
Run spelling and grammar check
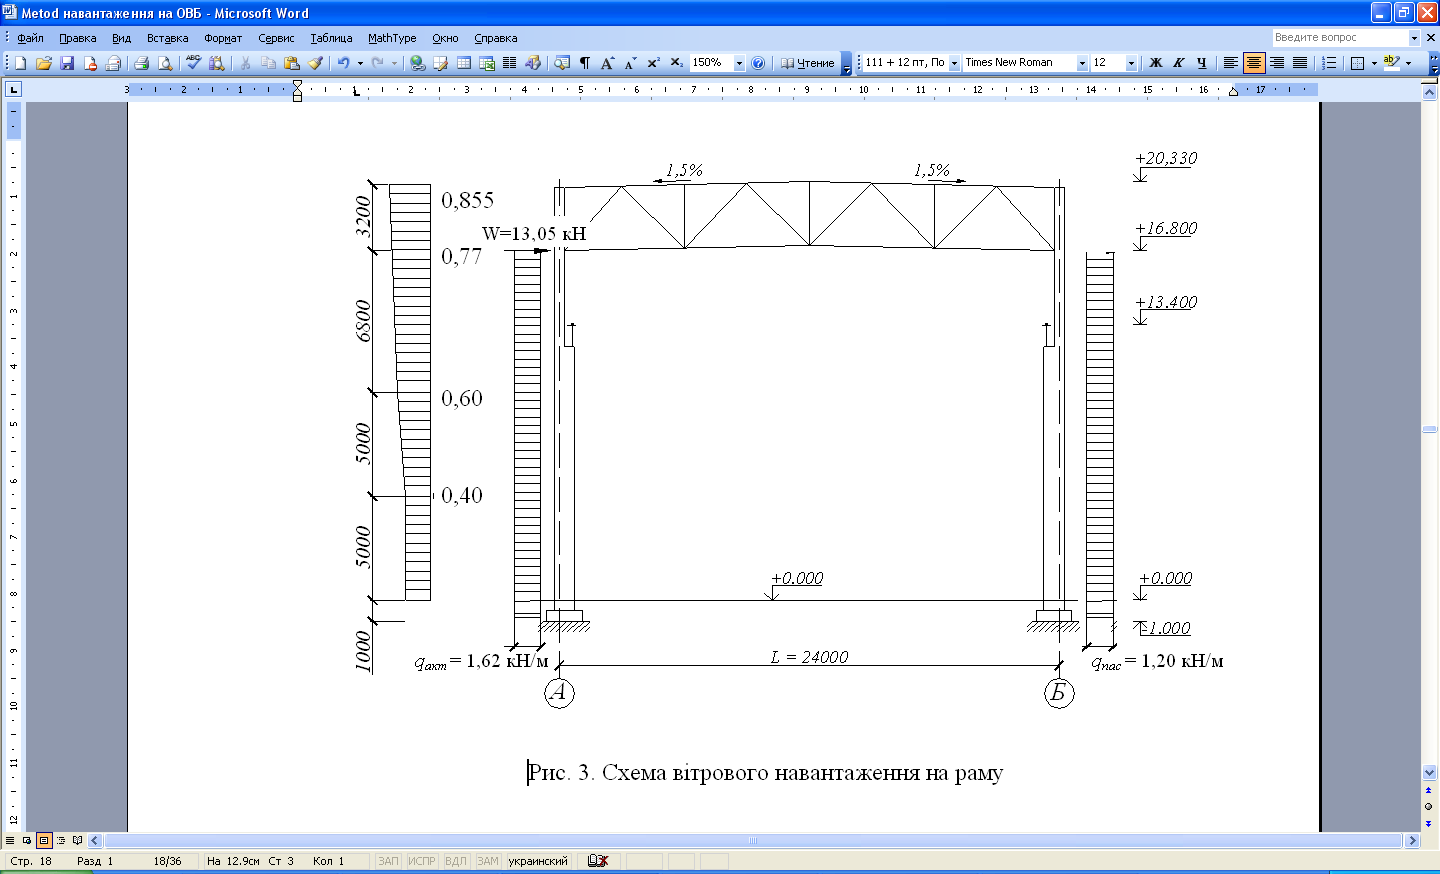pos(193,63)
